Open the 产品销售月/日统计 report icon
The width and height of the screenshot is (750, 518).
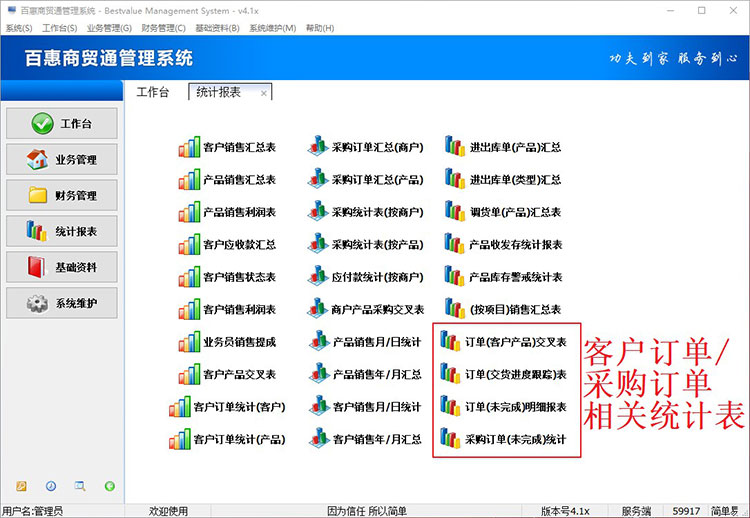pos(320,341)
